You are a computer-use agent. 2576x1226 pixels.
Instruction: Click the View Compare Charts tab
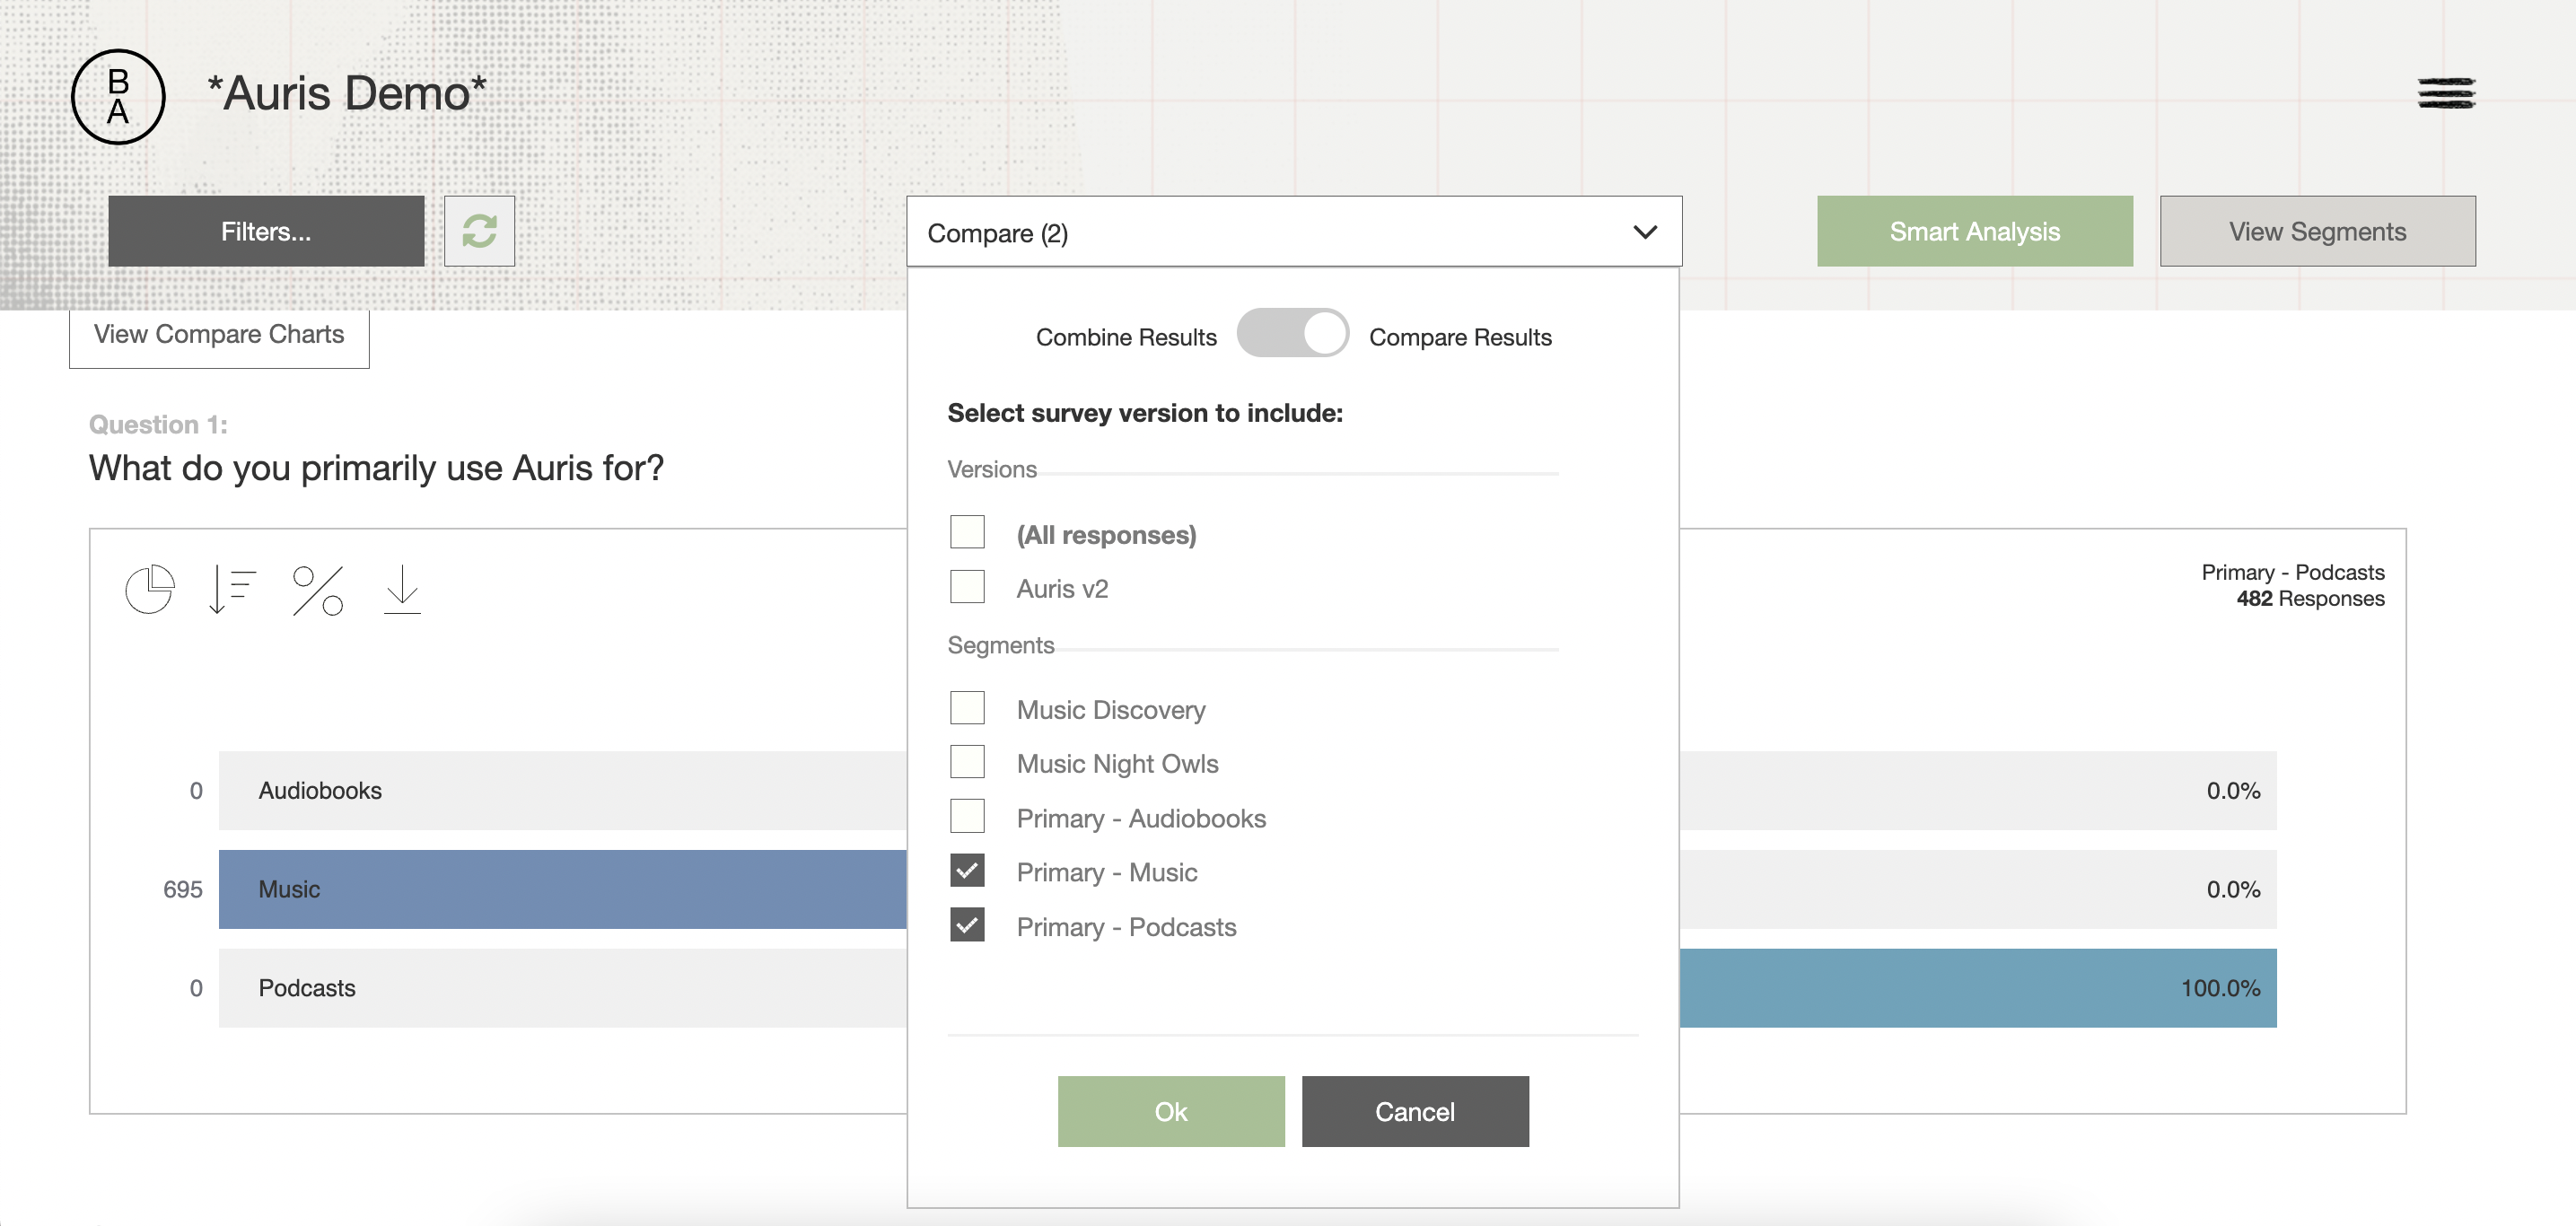pos(218,332)
